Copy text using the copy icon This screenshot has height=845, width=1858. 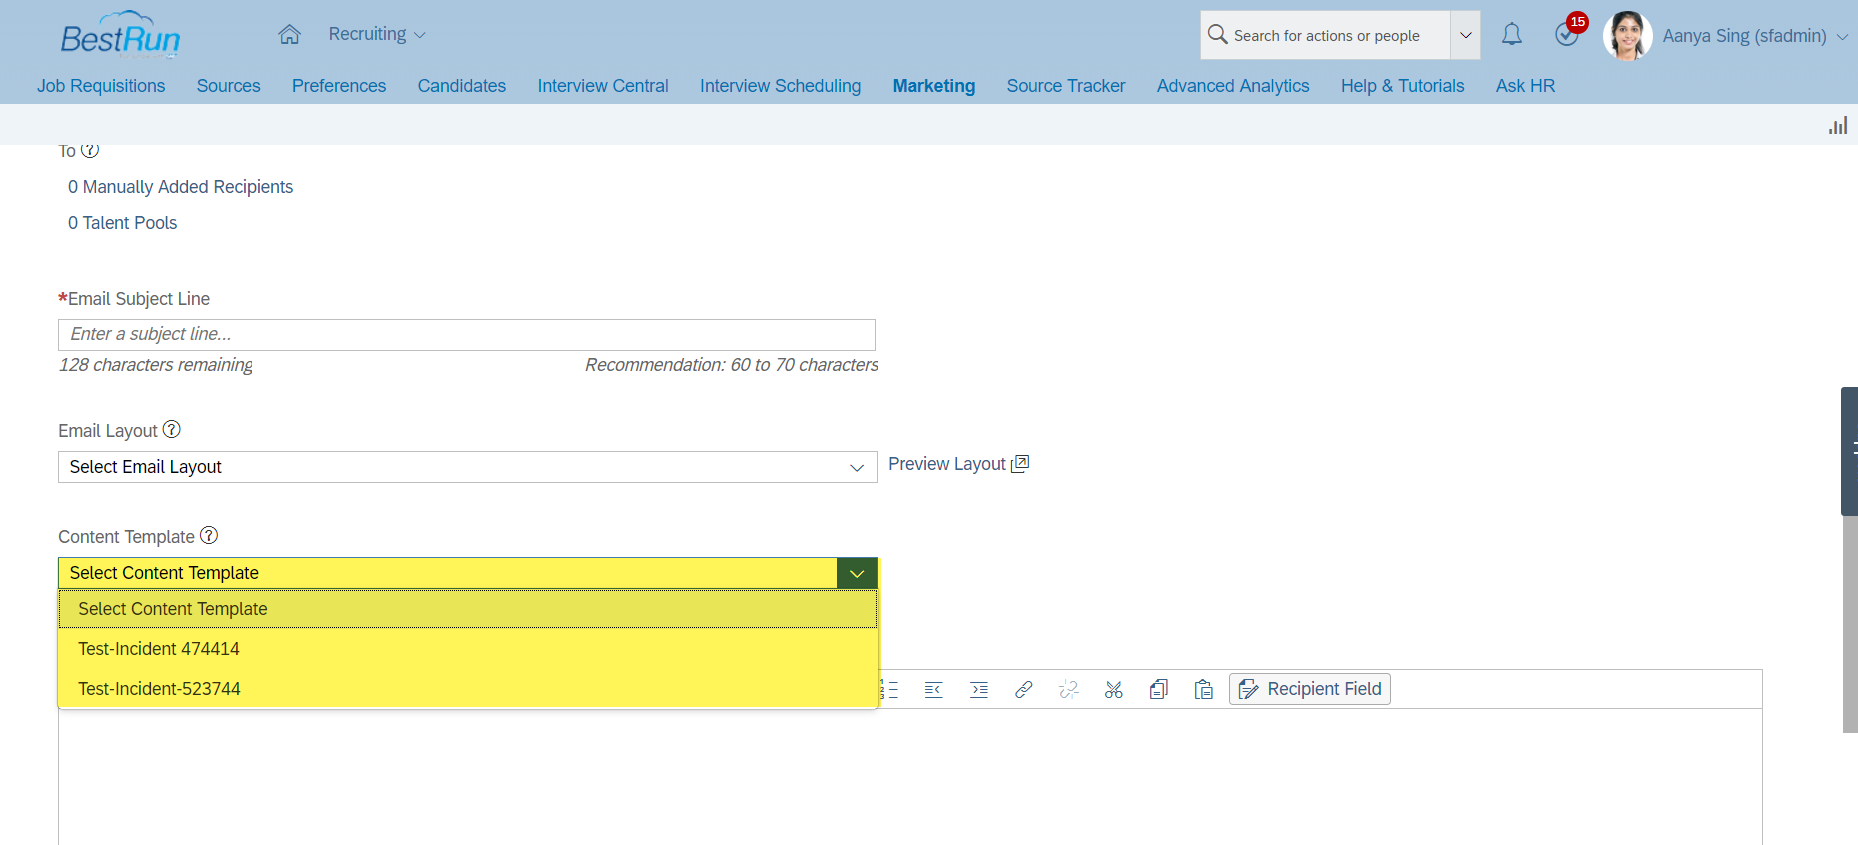(1159, 690)
